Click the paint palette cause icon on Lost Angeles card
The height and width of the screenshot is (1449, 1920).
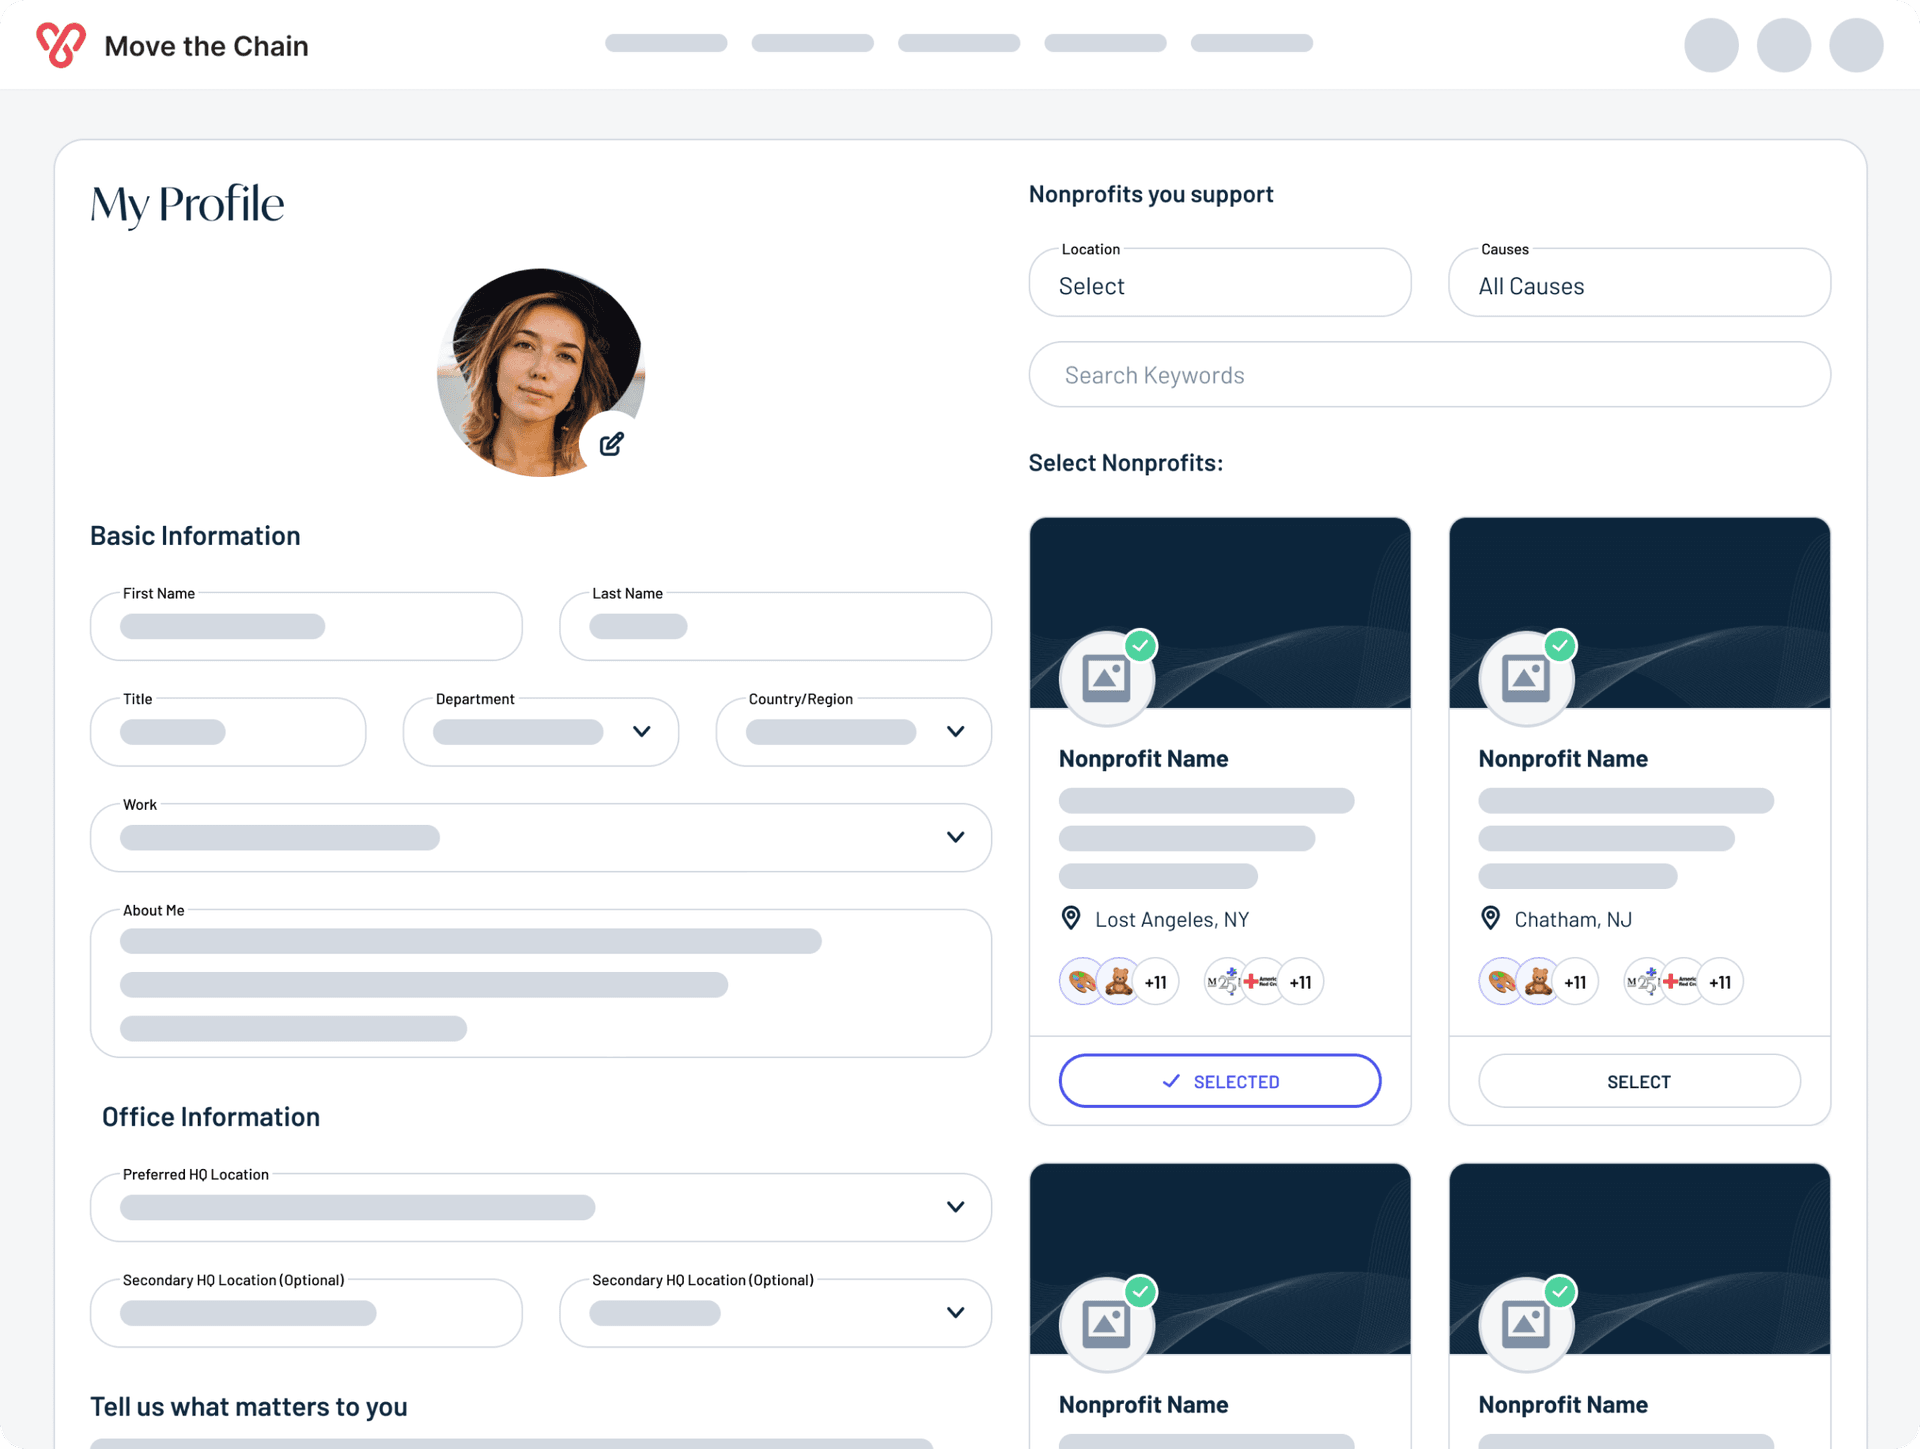point(1082,982)
